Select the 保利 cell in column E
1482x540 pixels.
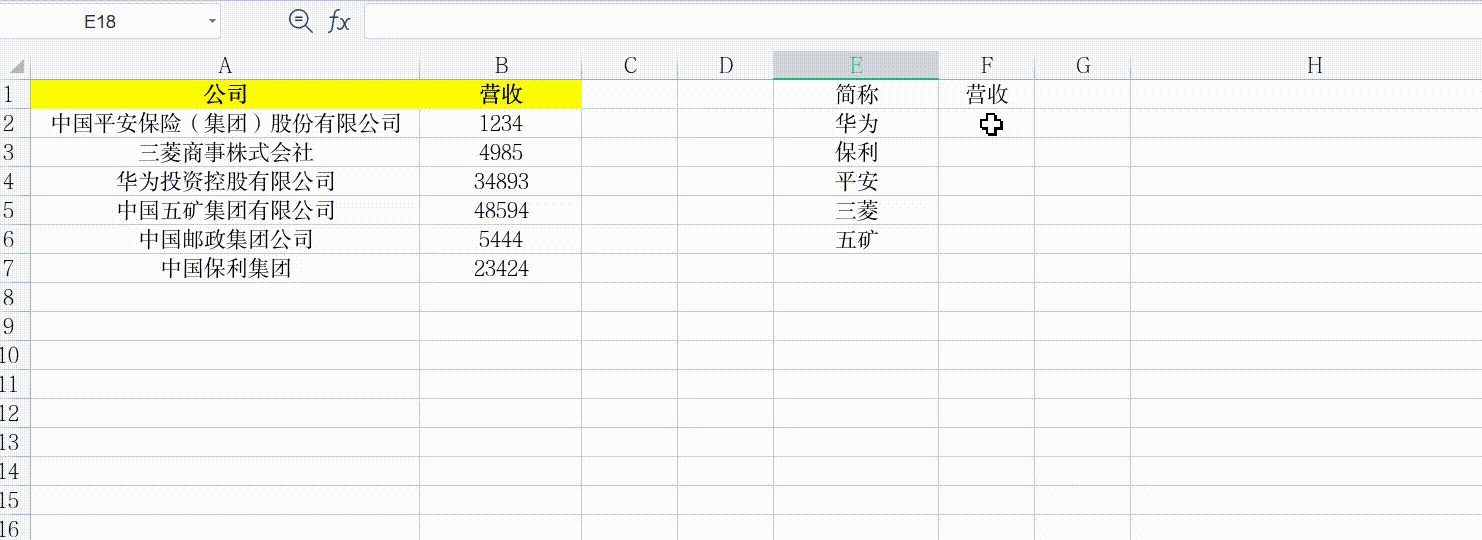pyautogui.click(x=856, y=153)
